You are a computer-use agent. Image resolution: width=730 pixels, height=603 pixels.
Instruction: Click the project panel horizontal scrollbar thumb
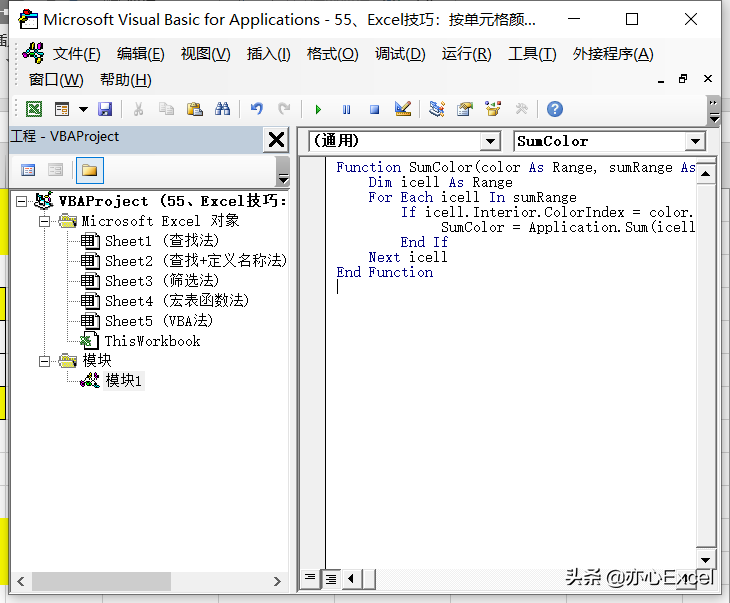[x=101, y=581]
